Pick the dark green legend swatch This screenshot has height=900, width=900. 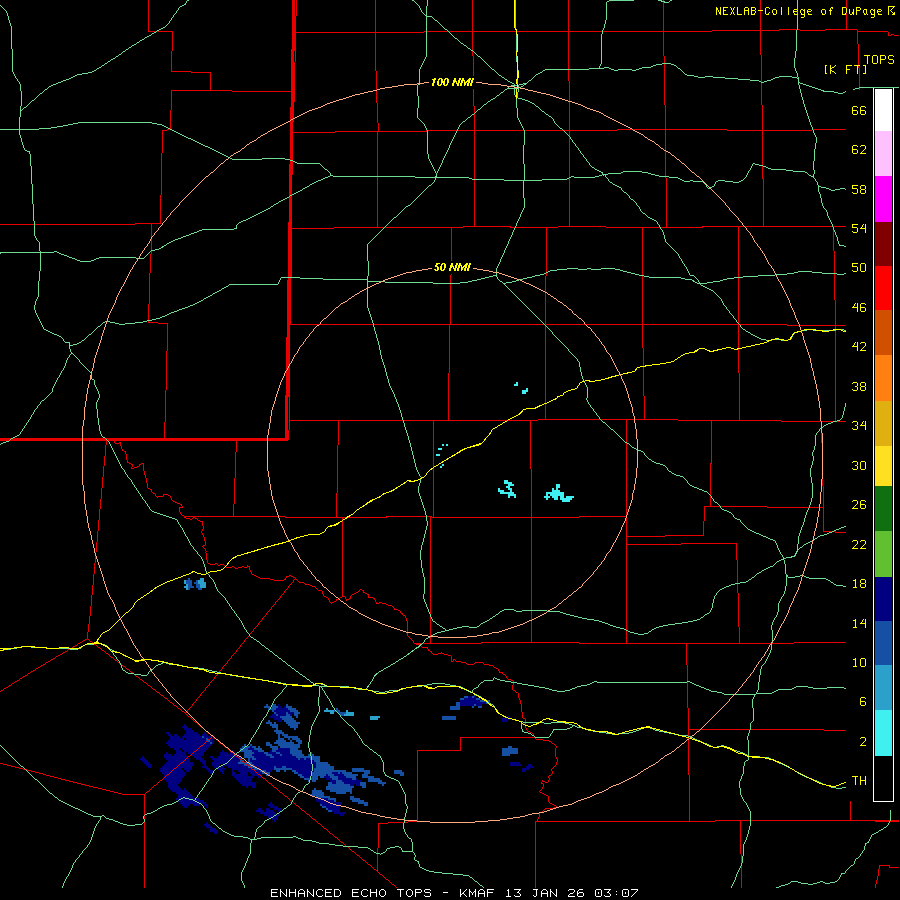[x=883, y=509]
